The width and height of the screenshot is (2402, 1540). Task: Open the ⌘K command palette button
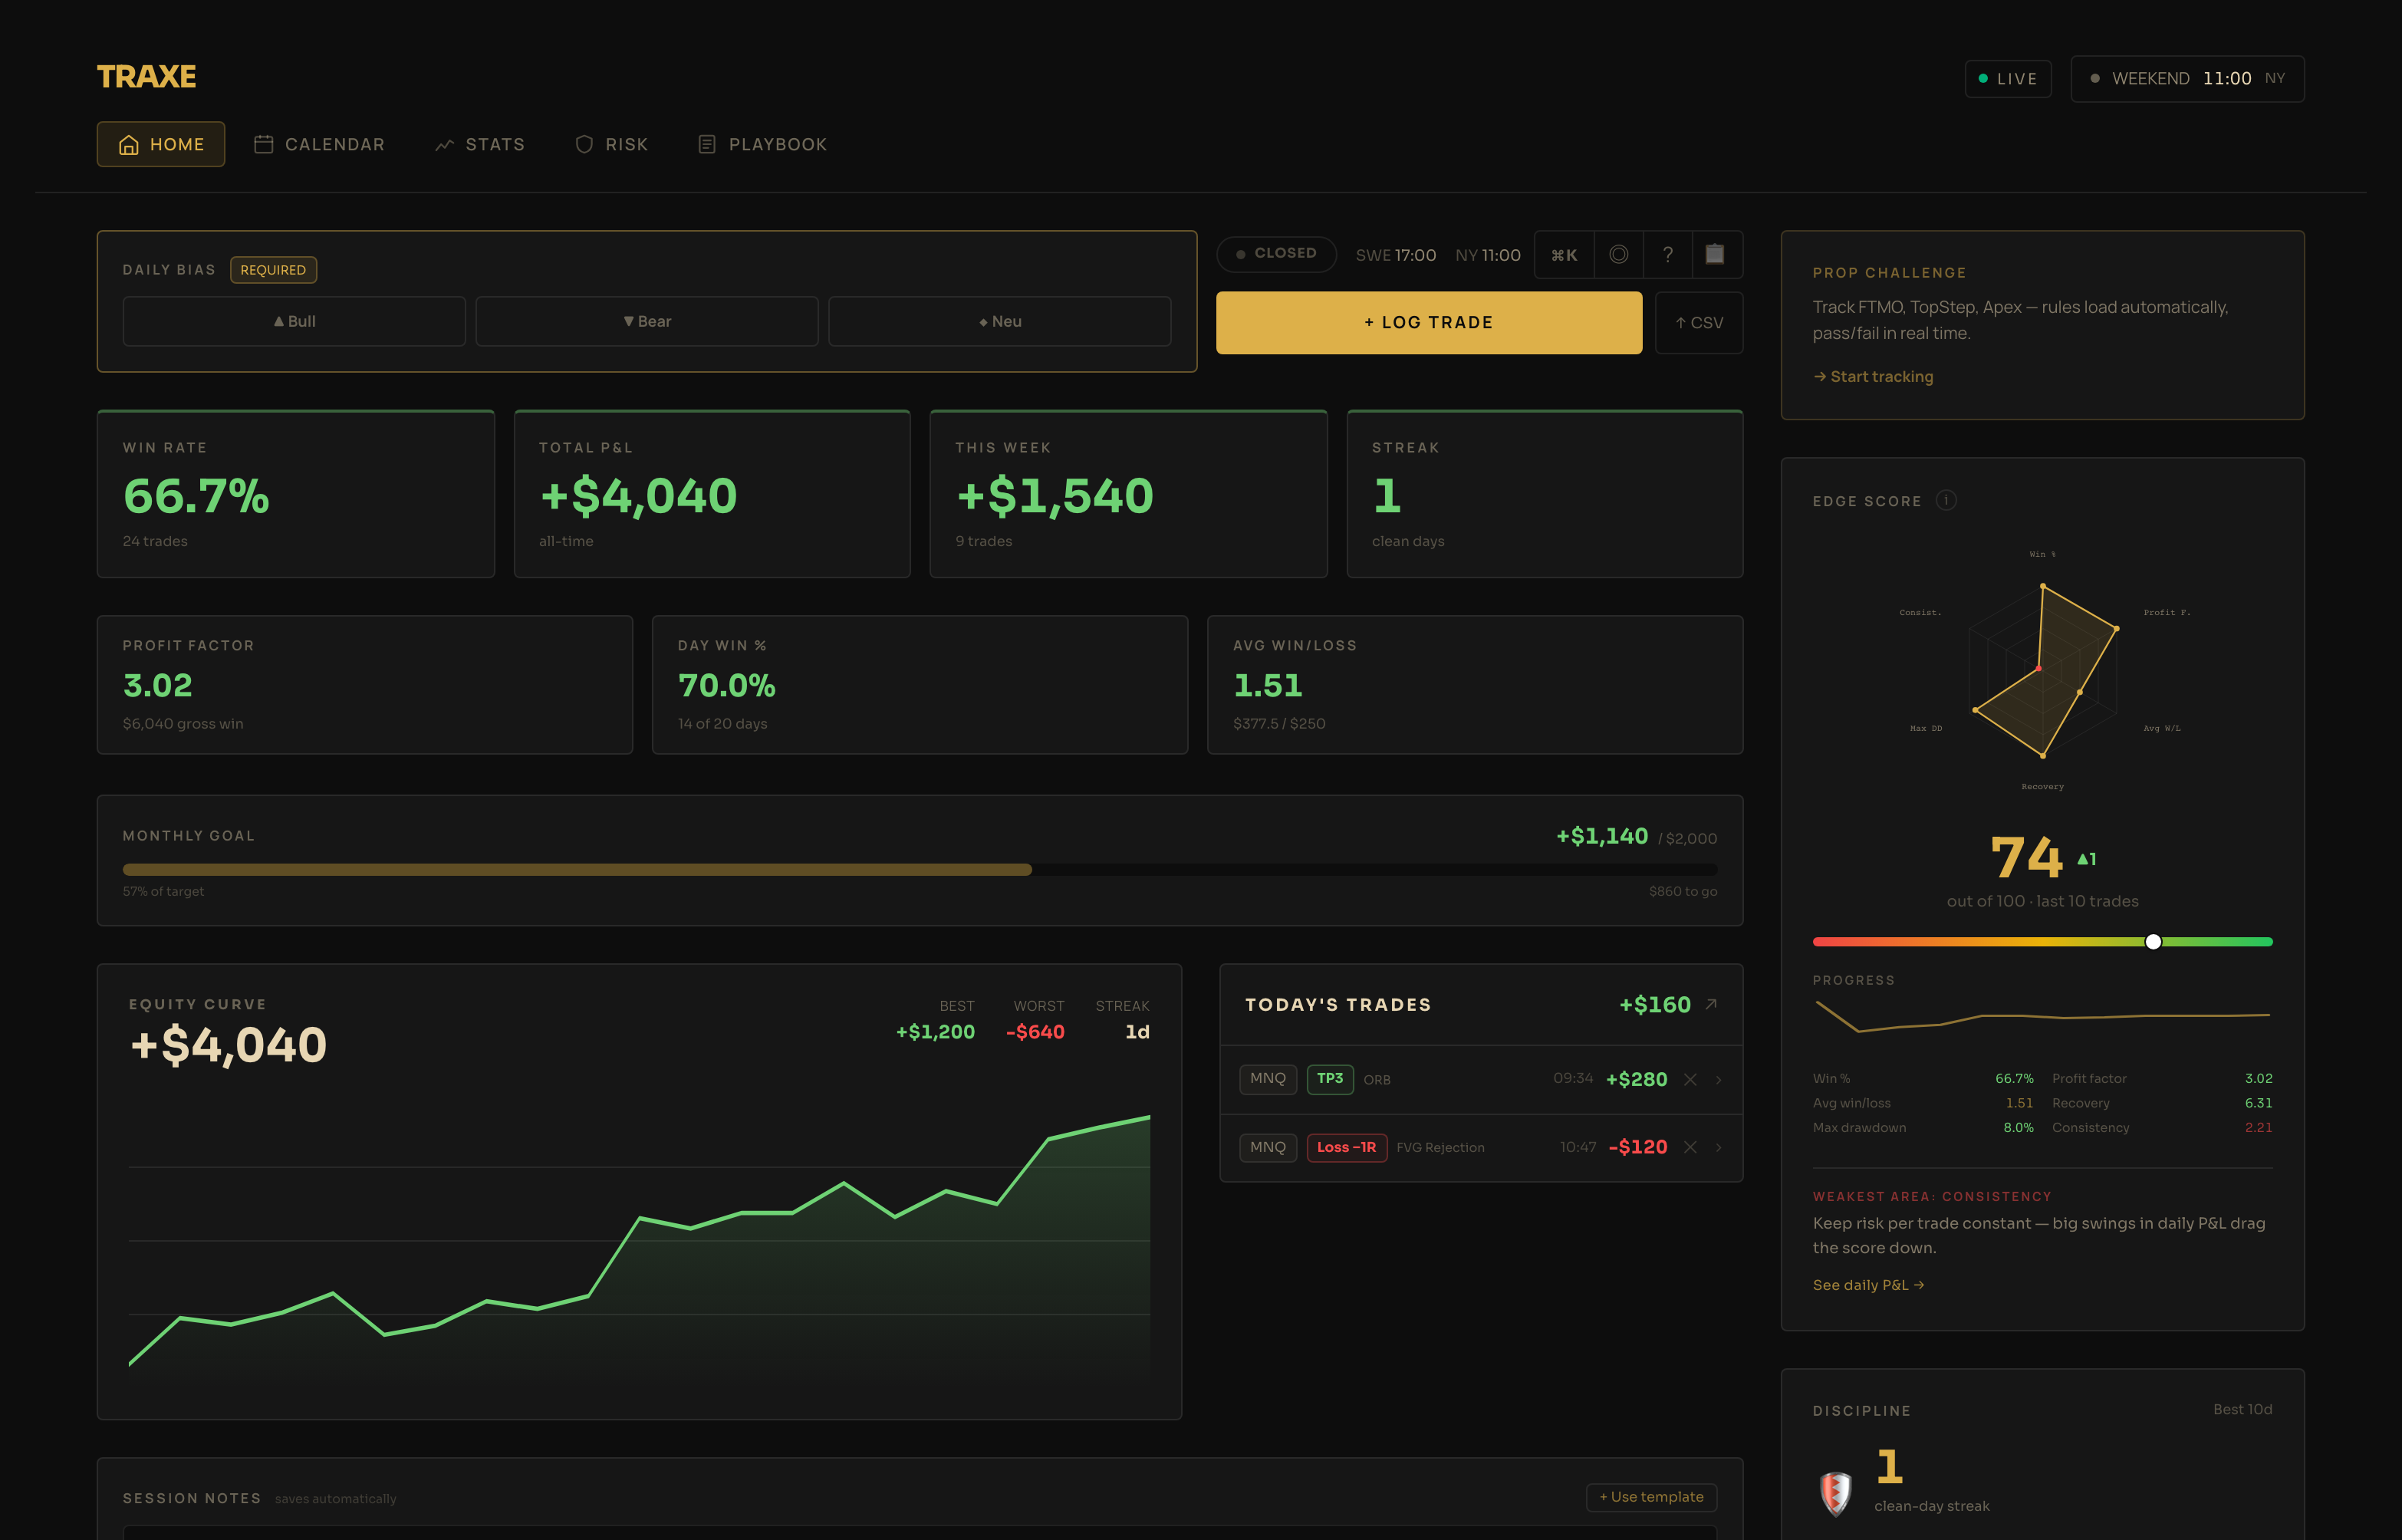(1564, 255)
